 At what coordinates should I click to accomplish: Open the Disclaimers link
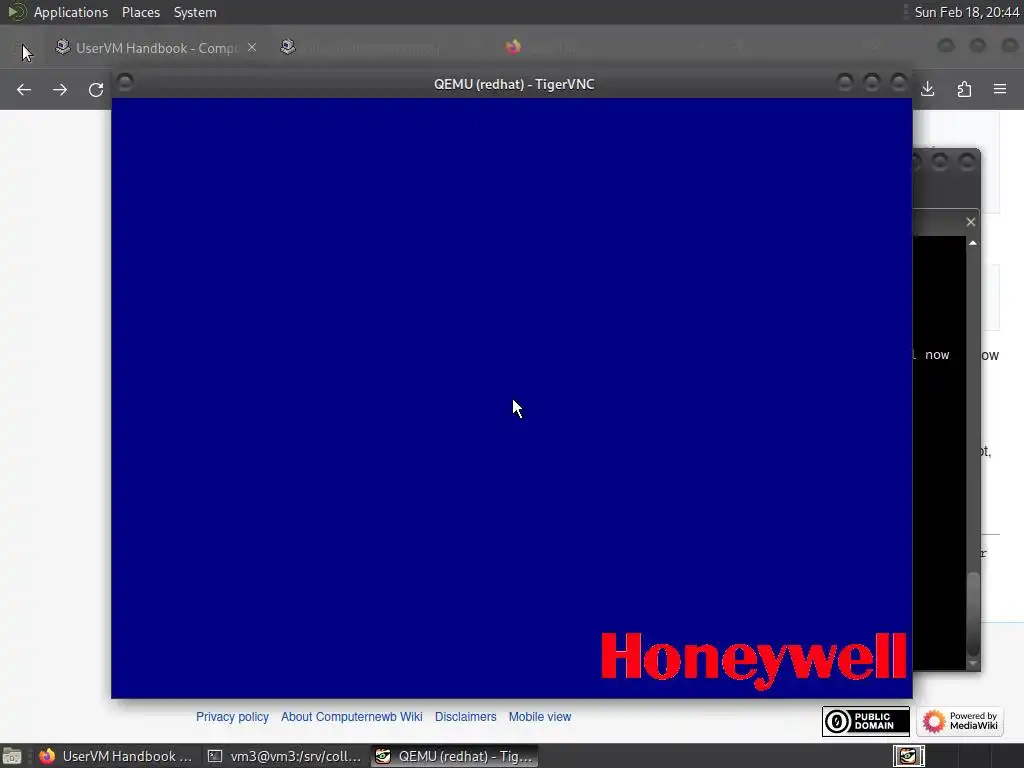466,716
